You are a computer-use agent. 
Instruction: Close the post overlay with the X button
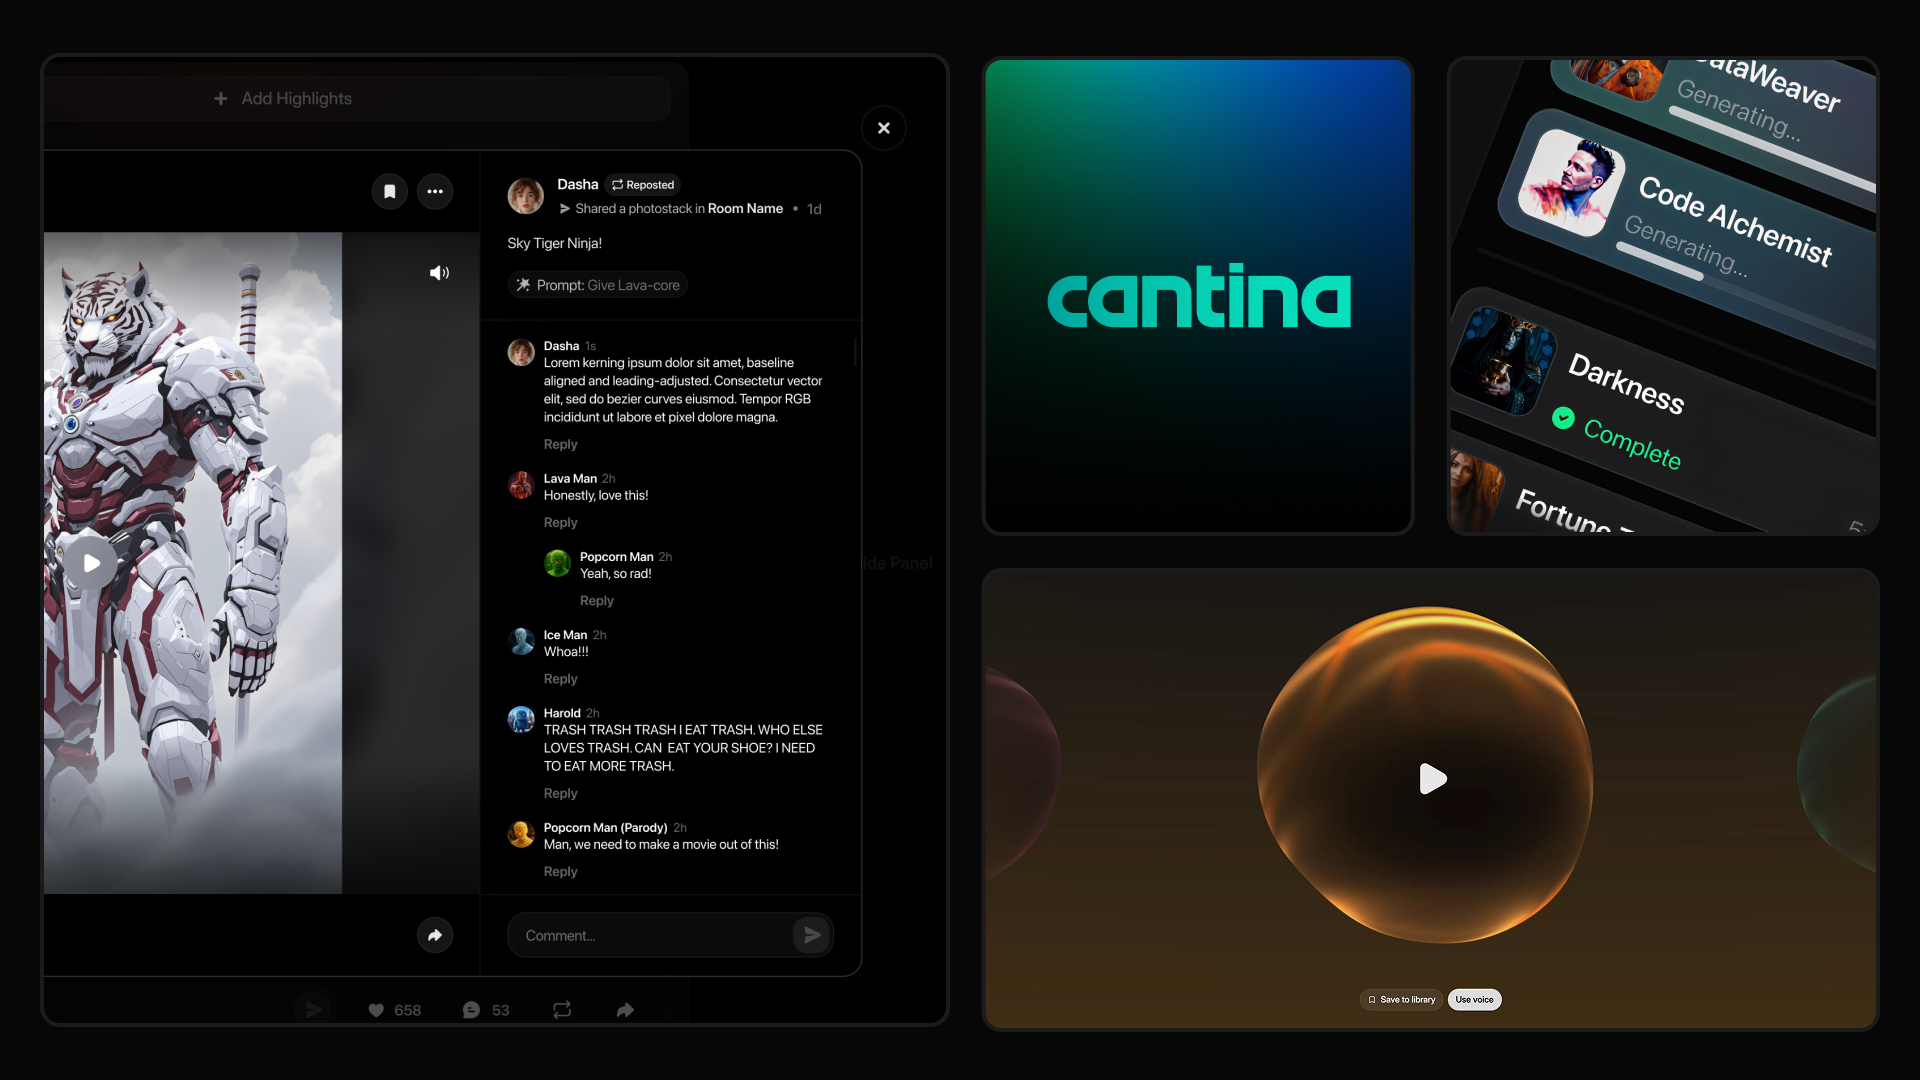(x=884, y=128)
